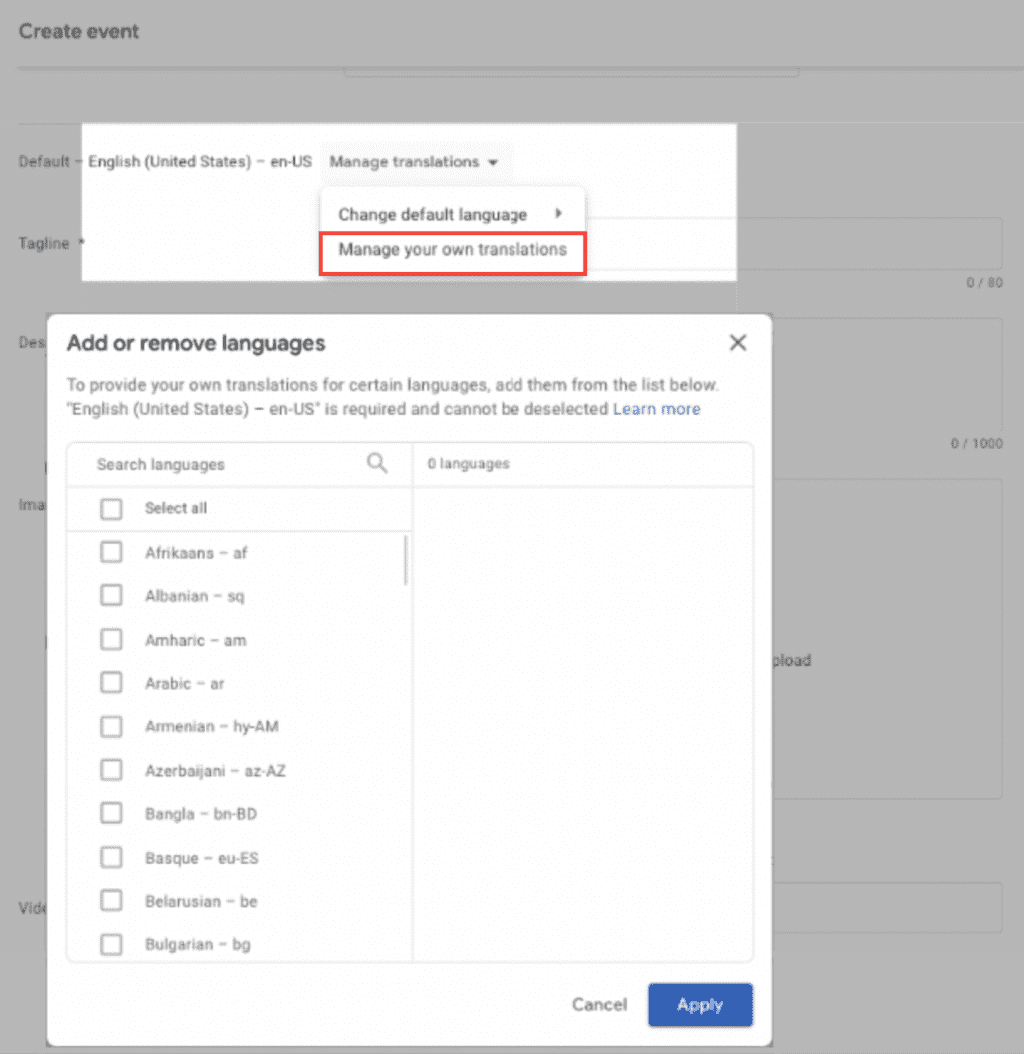
Task: Check the Afrikaans – af checkbox
Action: pyautogui.click(x=111, y=551)
